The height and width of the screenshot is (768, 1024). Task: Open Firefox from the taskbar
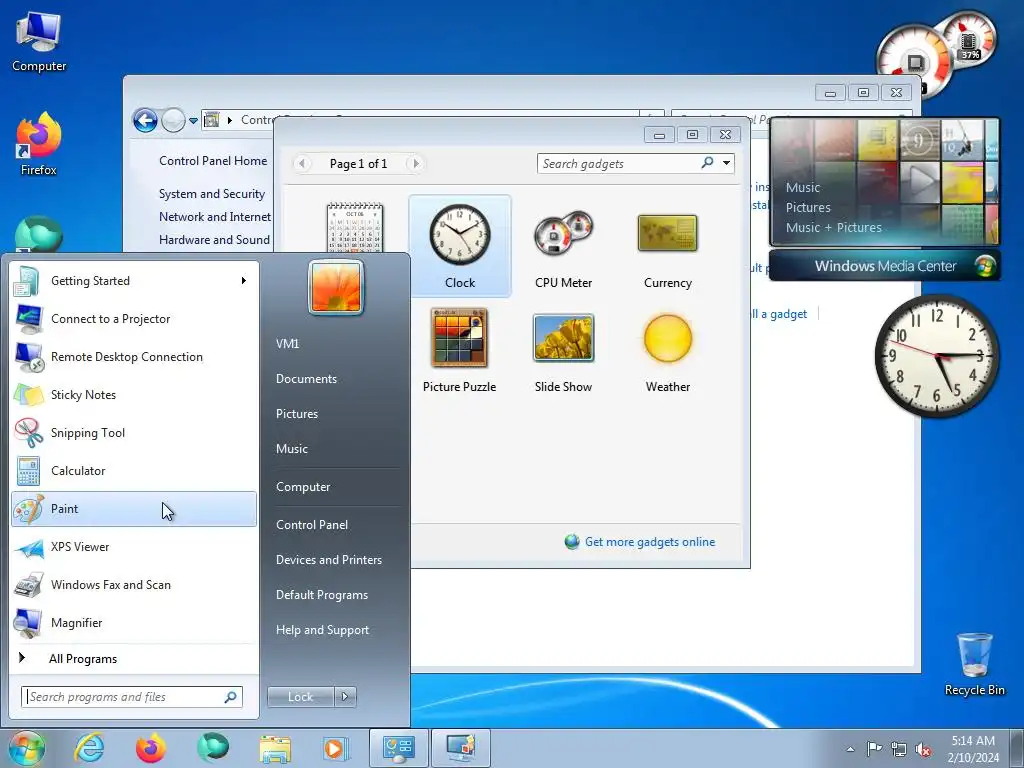(x=151, y=748)
